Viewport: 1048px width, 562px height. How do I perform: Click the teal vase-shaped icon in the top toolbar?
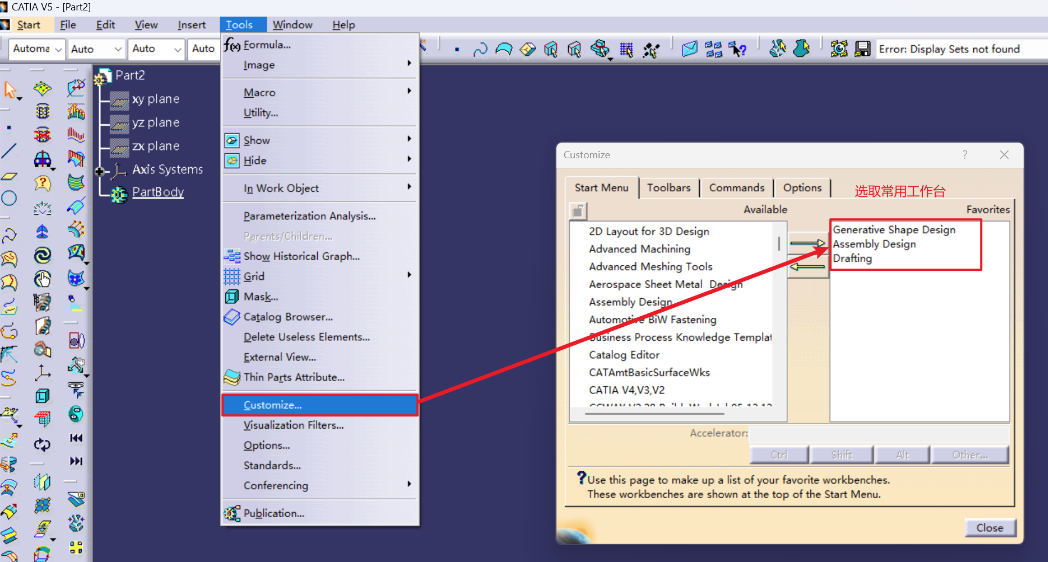click(801, 49)
